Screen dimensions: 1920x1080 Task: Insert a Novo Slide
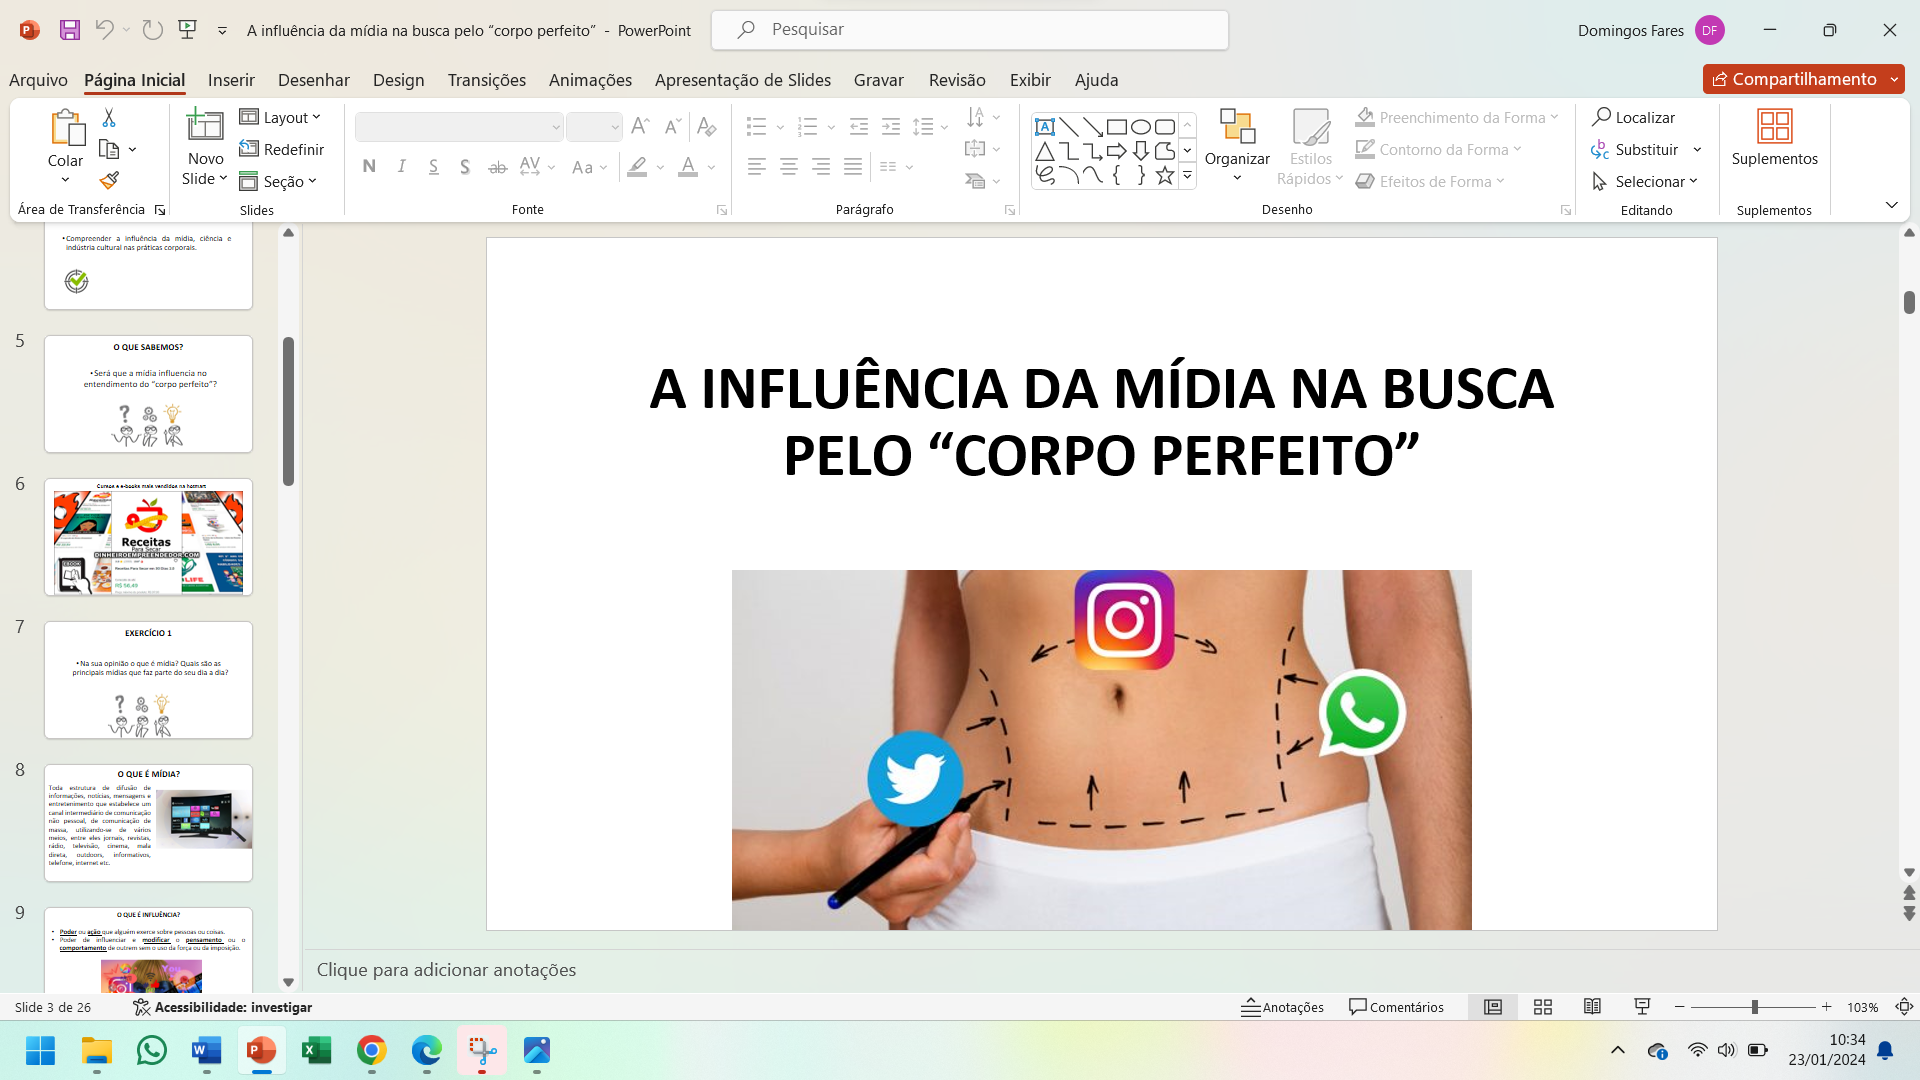tap(205, 148)
